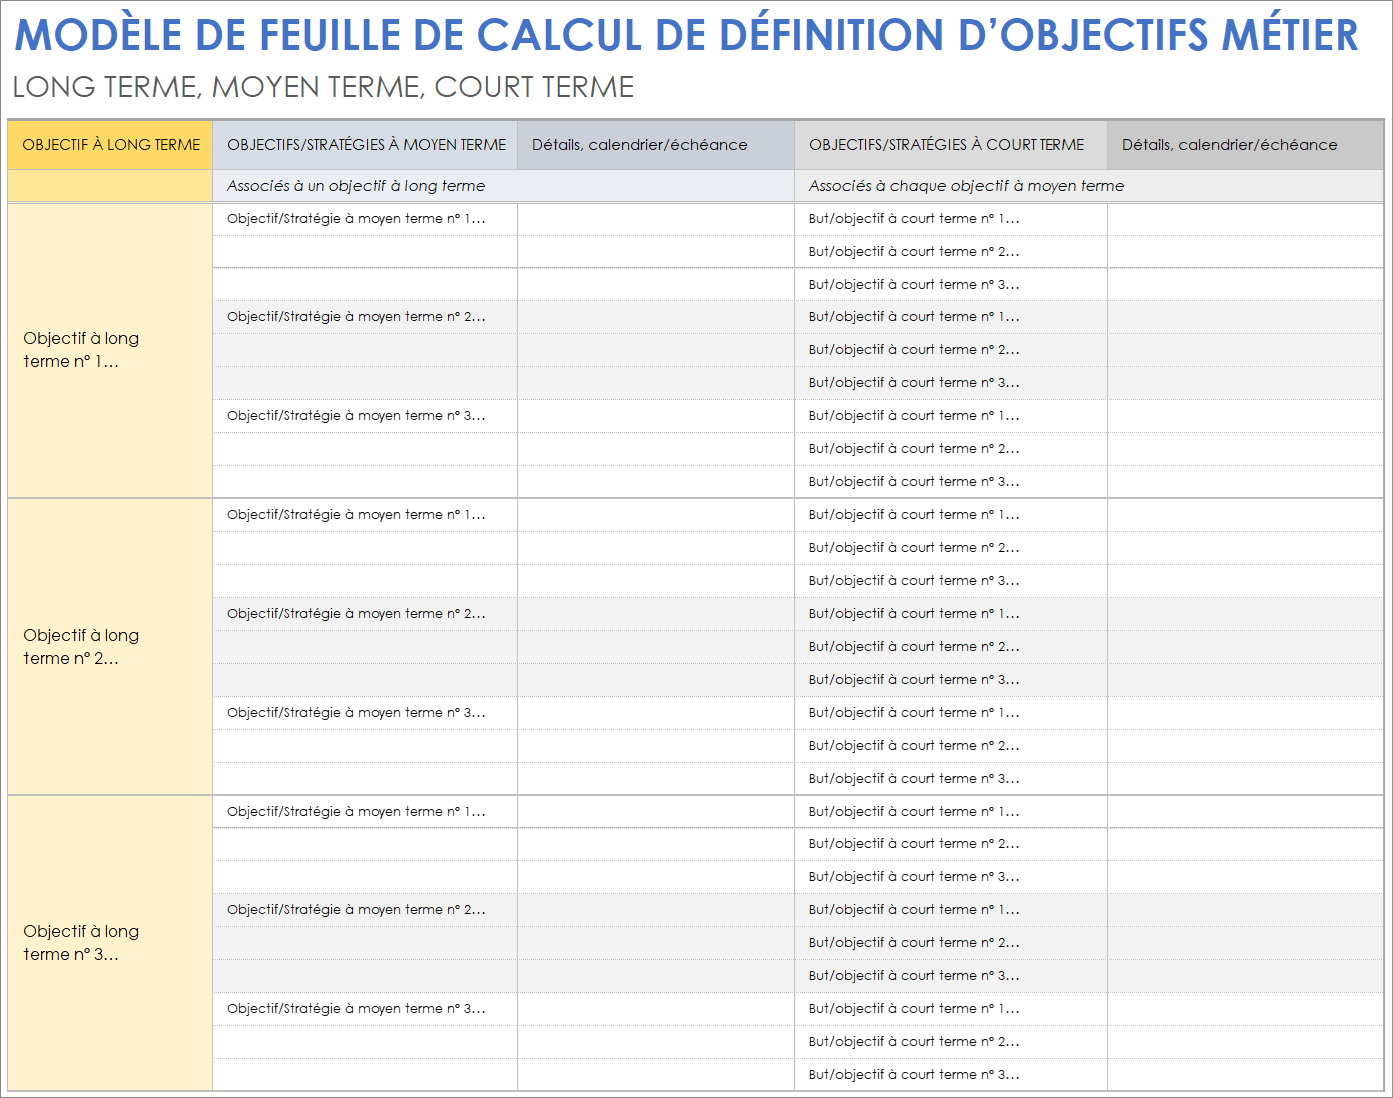Click moyen terme n° 2 under long terme n° 3
Image resolution: width=1393 pixels, height=1098 pixels.
pos(365,910)
